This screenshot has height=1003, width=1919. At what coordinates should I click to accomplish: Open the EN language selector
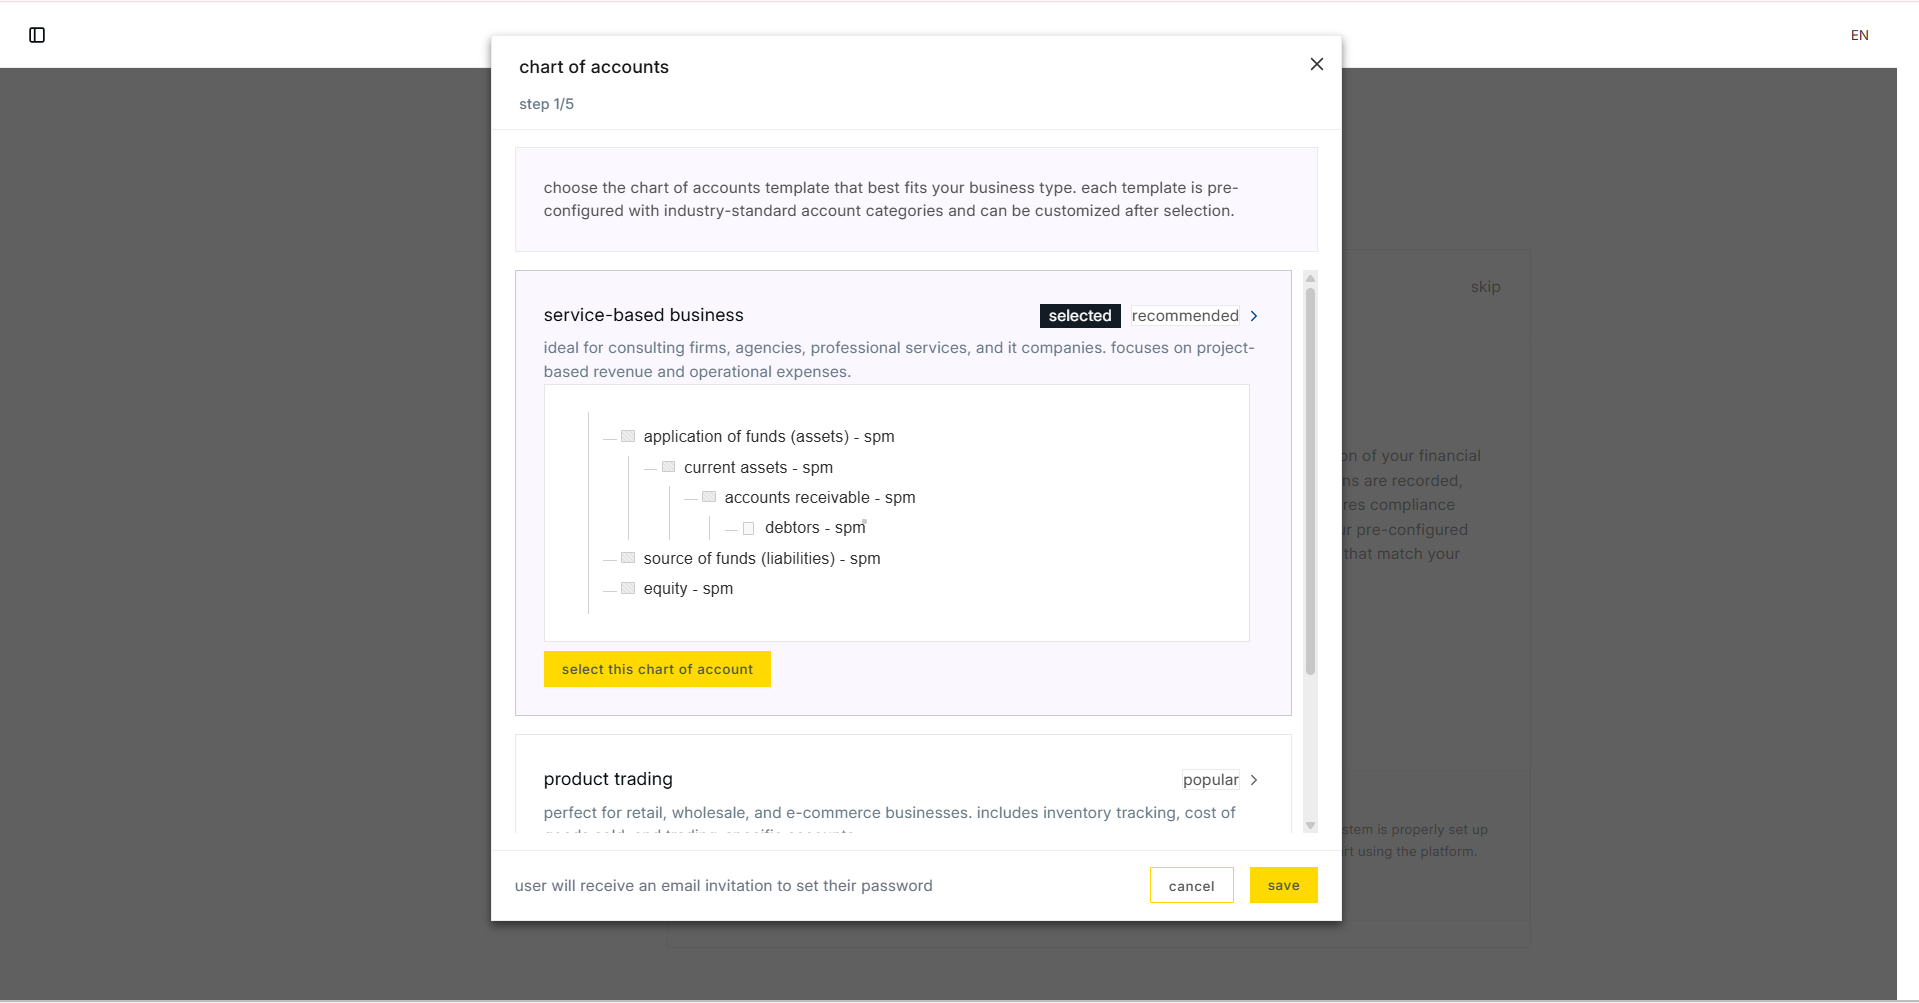(x=1860, y=34)
